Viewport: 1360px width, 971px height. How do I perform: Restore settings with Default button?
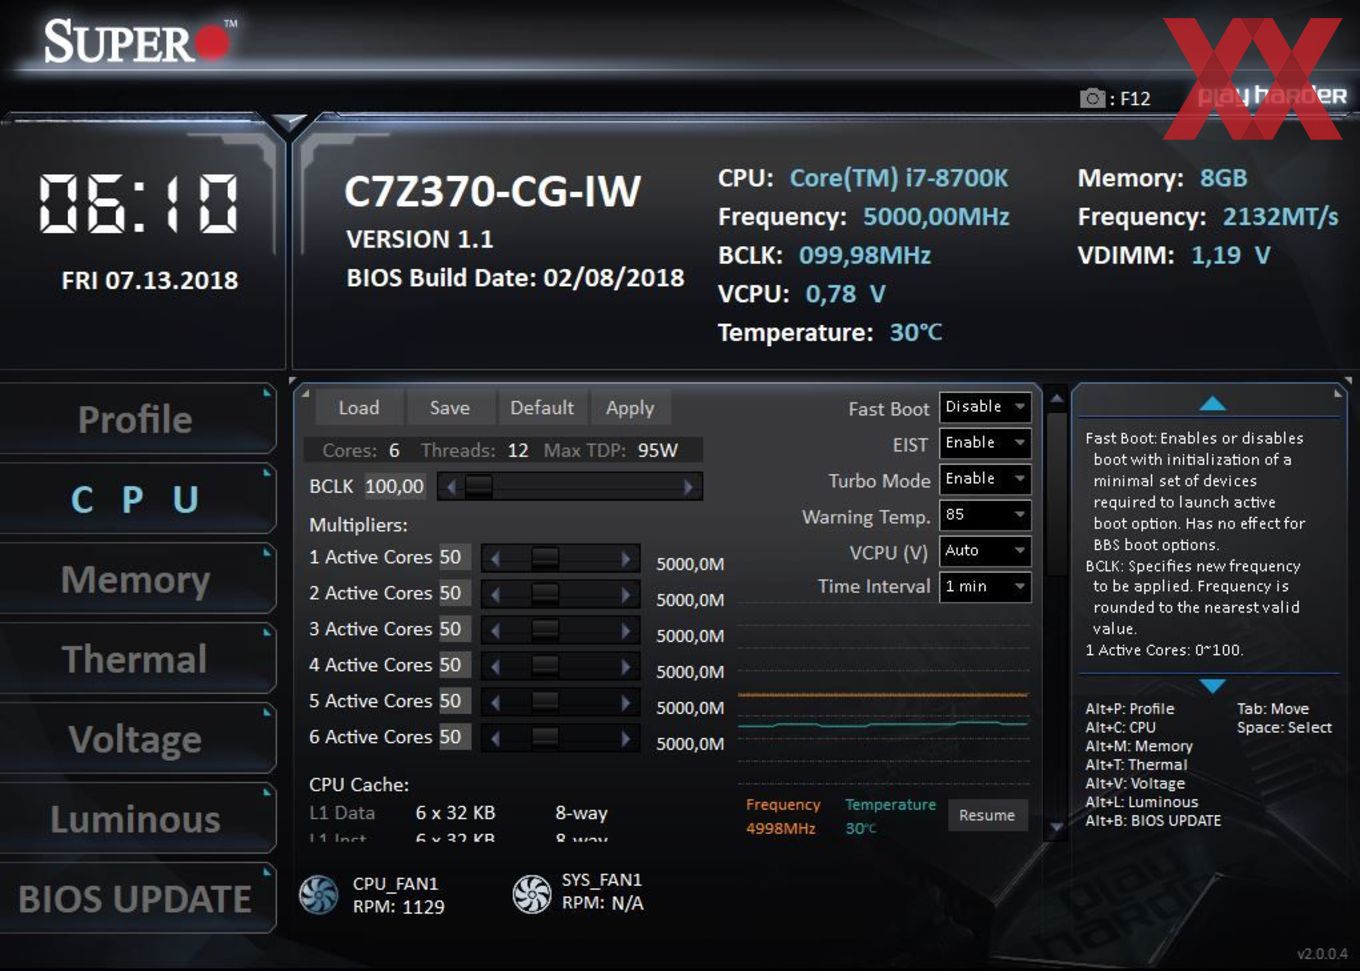(x=542, y=408)
